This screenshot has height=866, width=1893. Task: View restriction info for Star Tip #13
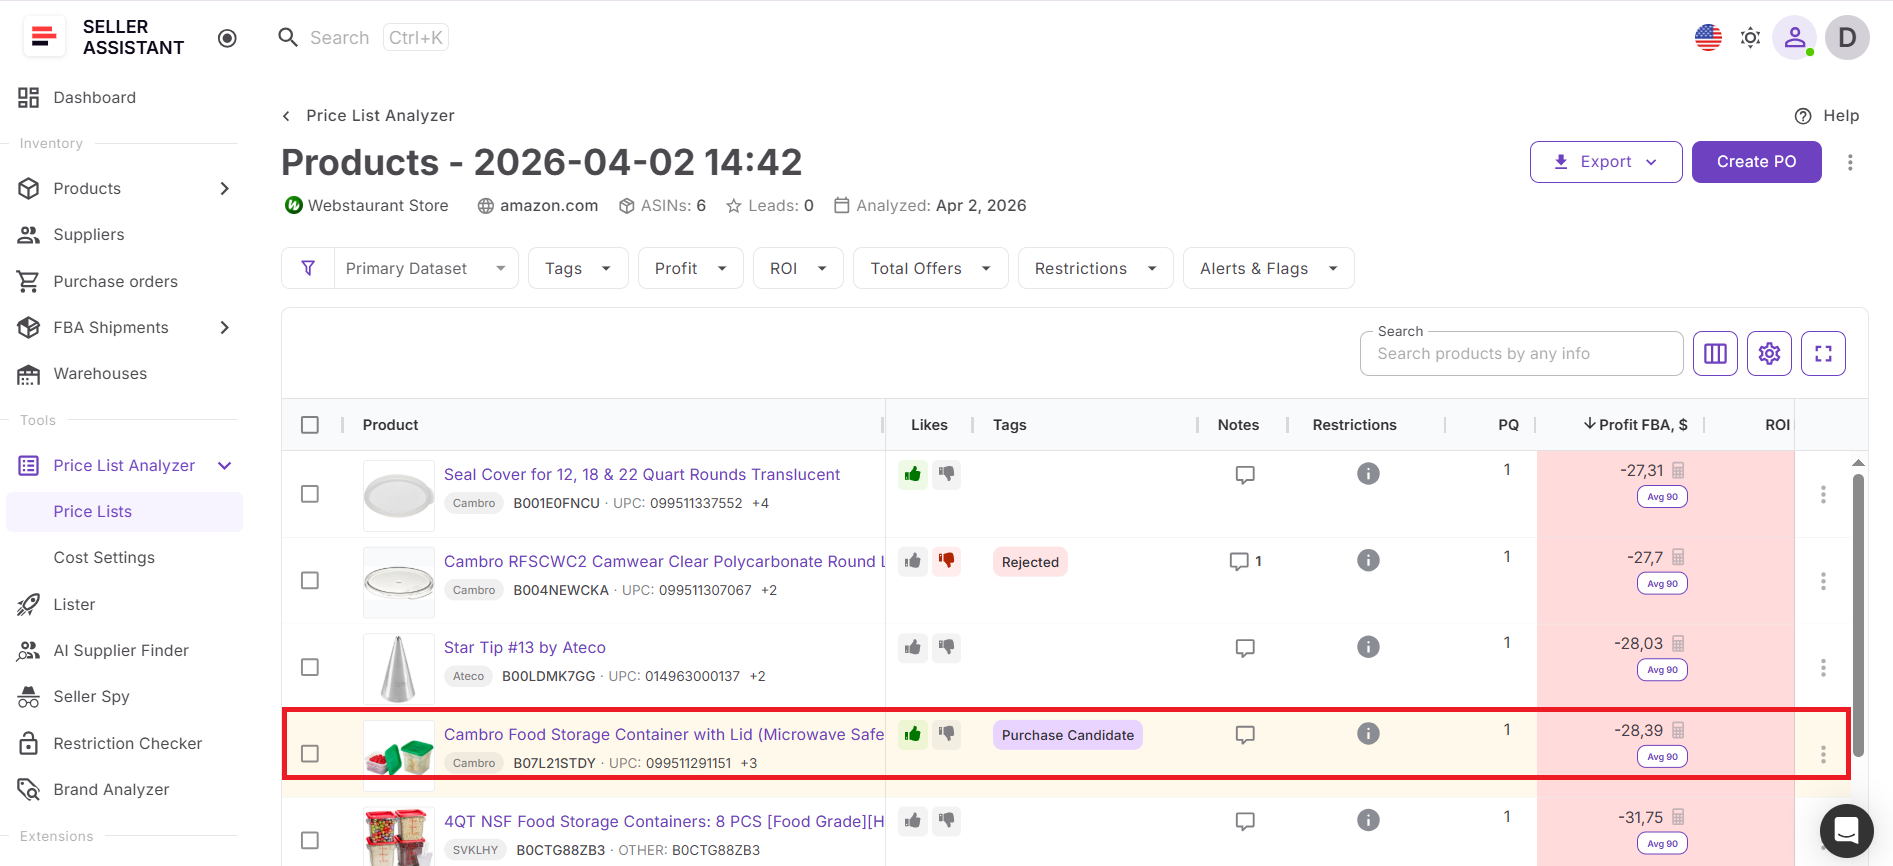click(1368, 647)
